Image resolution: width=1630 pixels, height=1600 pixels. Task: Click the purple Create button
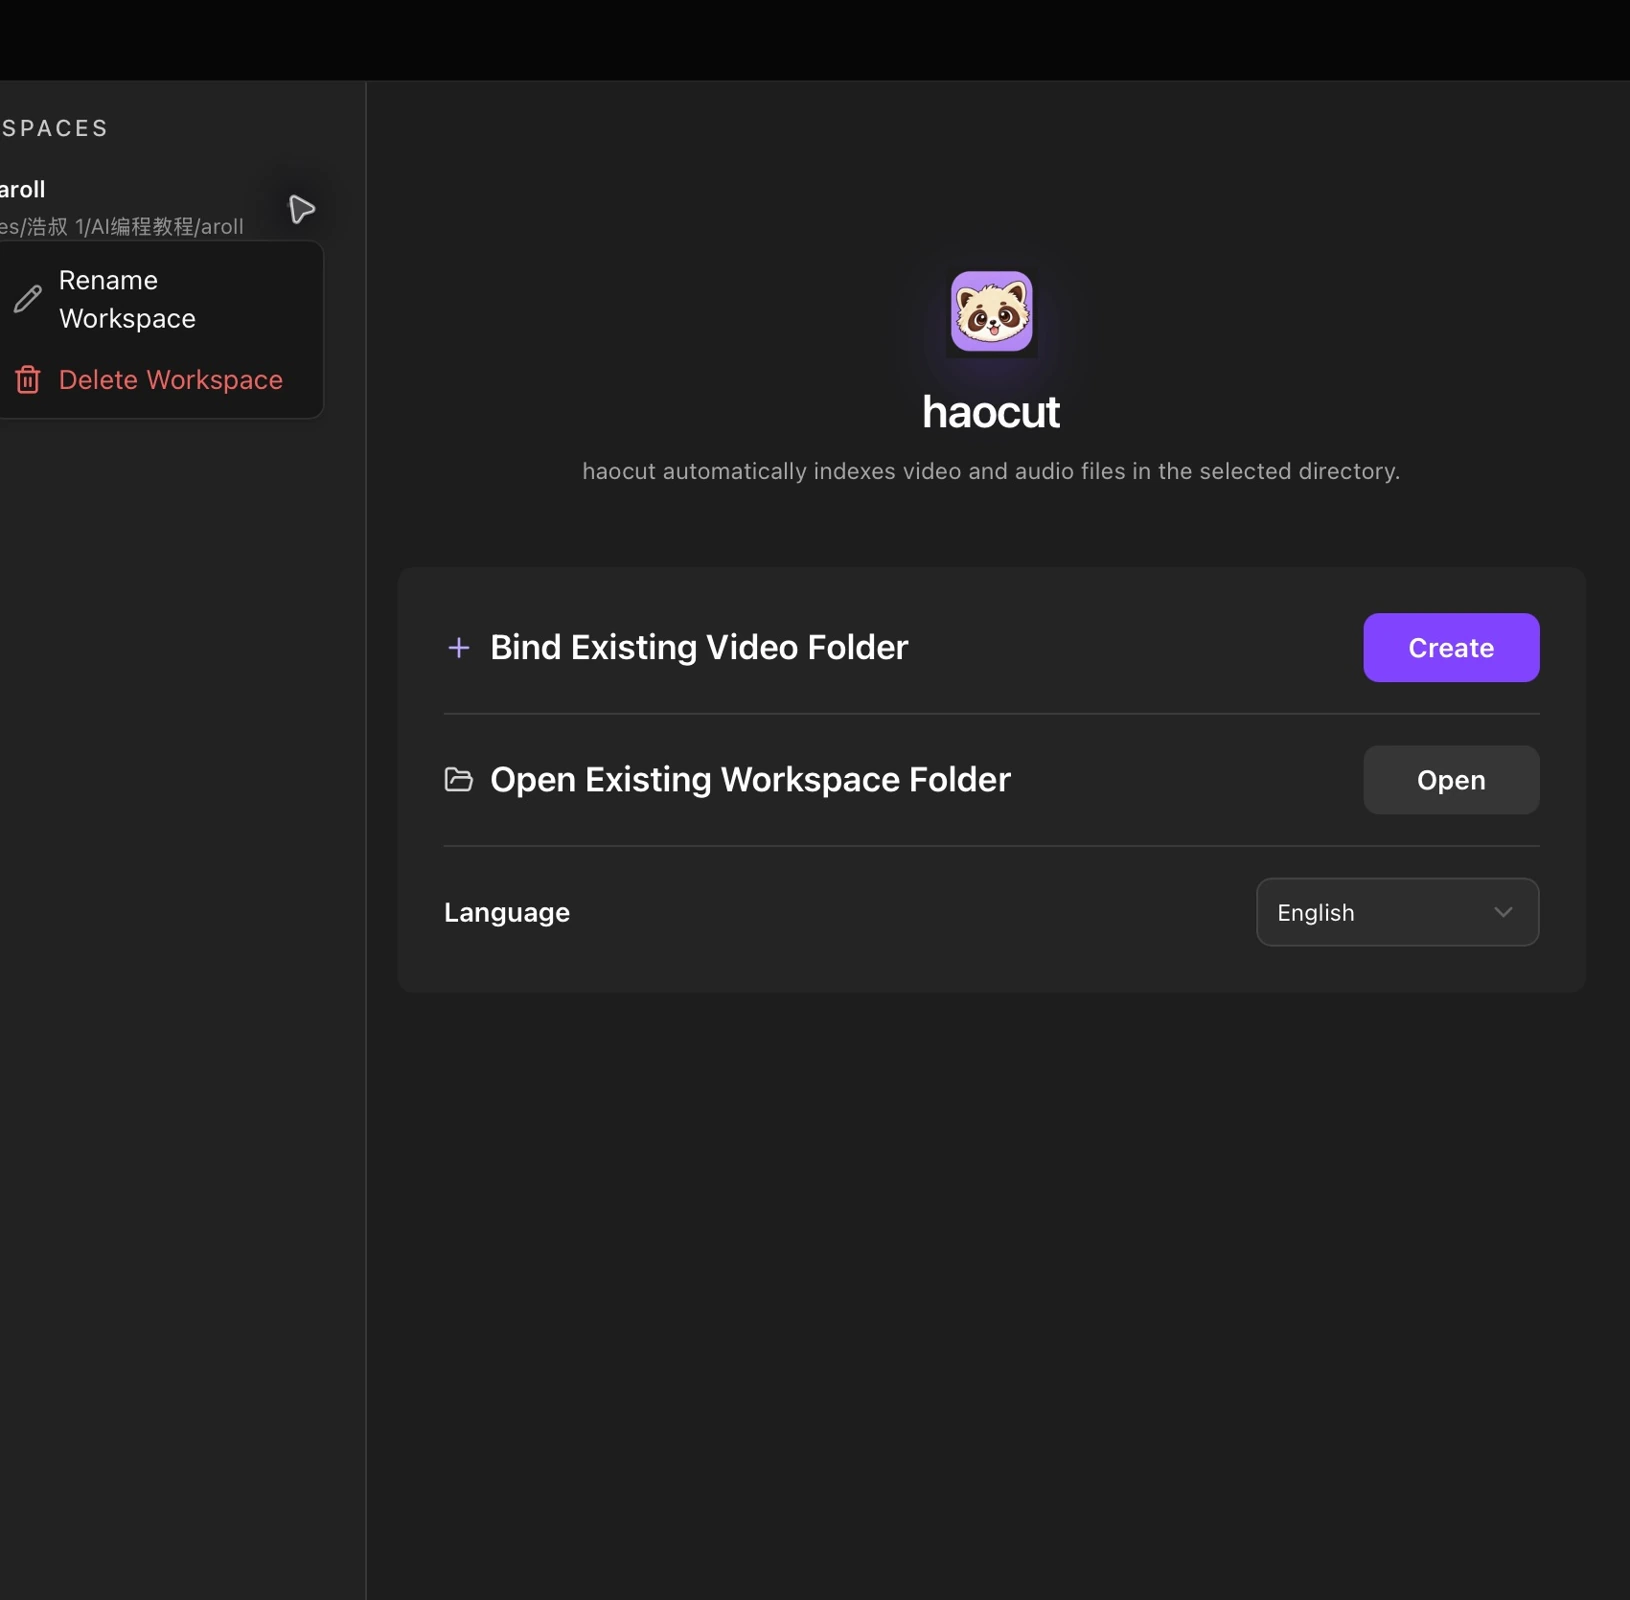coord(1451,648)
